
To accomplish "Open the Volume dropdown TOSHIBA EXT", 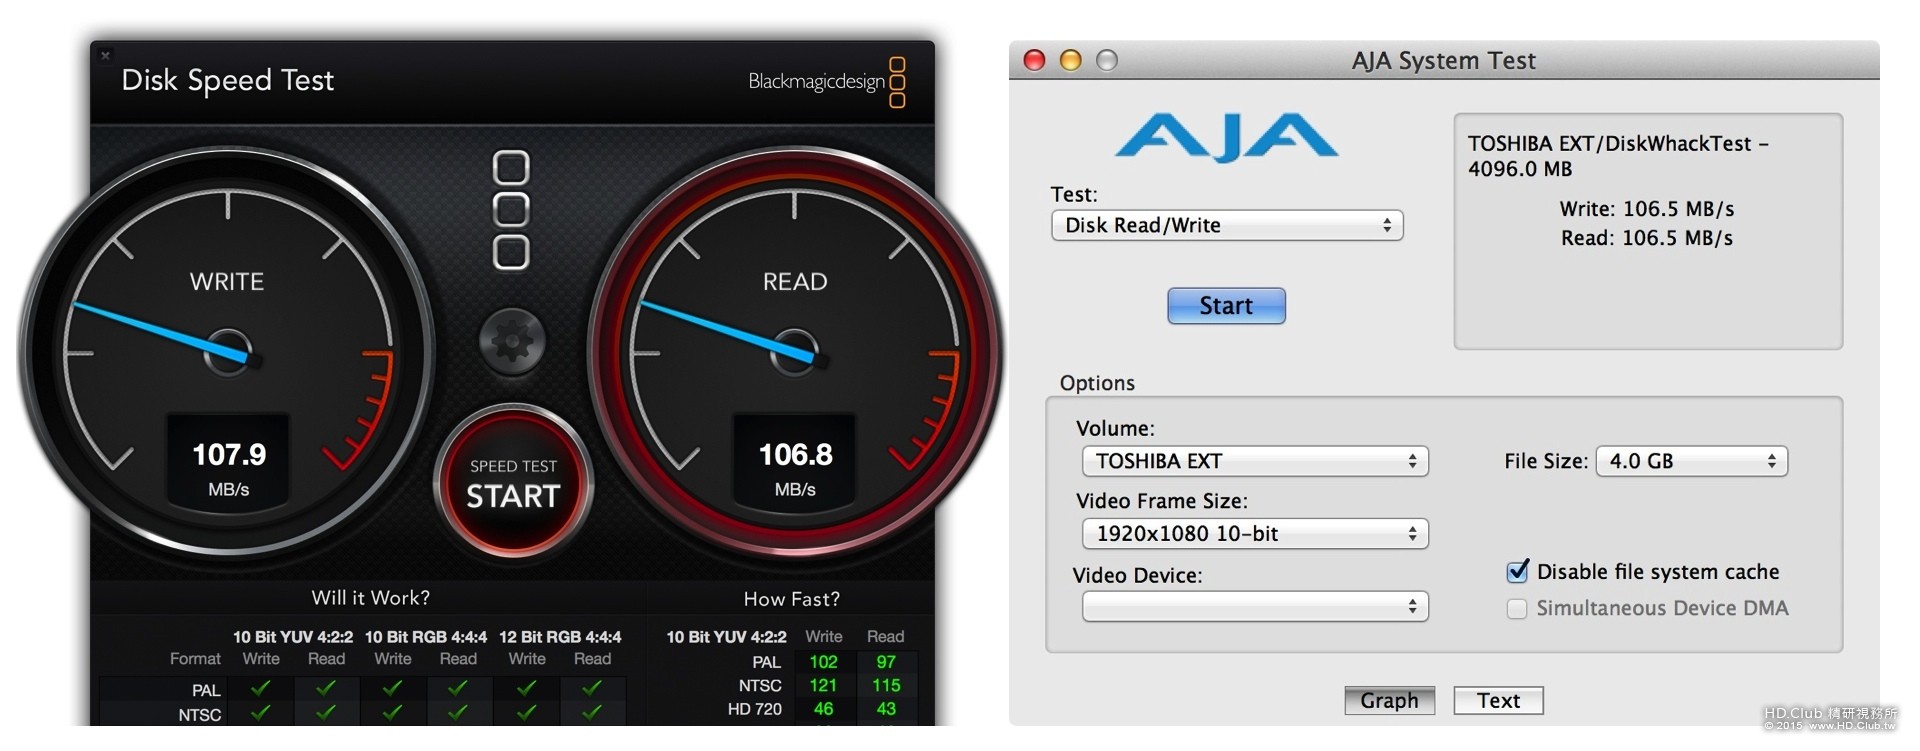I will pyautogui.click(x=1255, y=461).
